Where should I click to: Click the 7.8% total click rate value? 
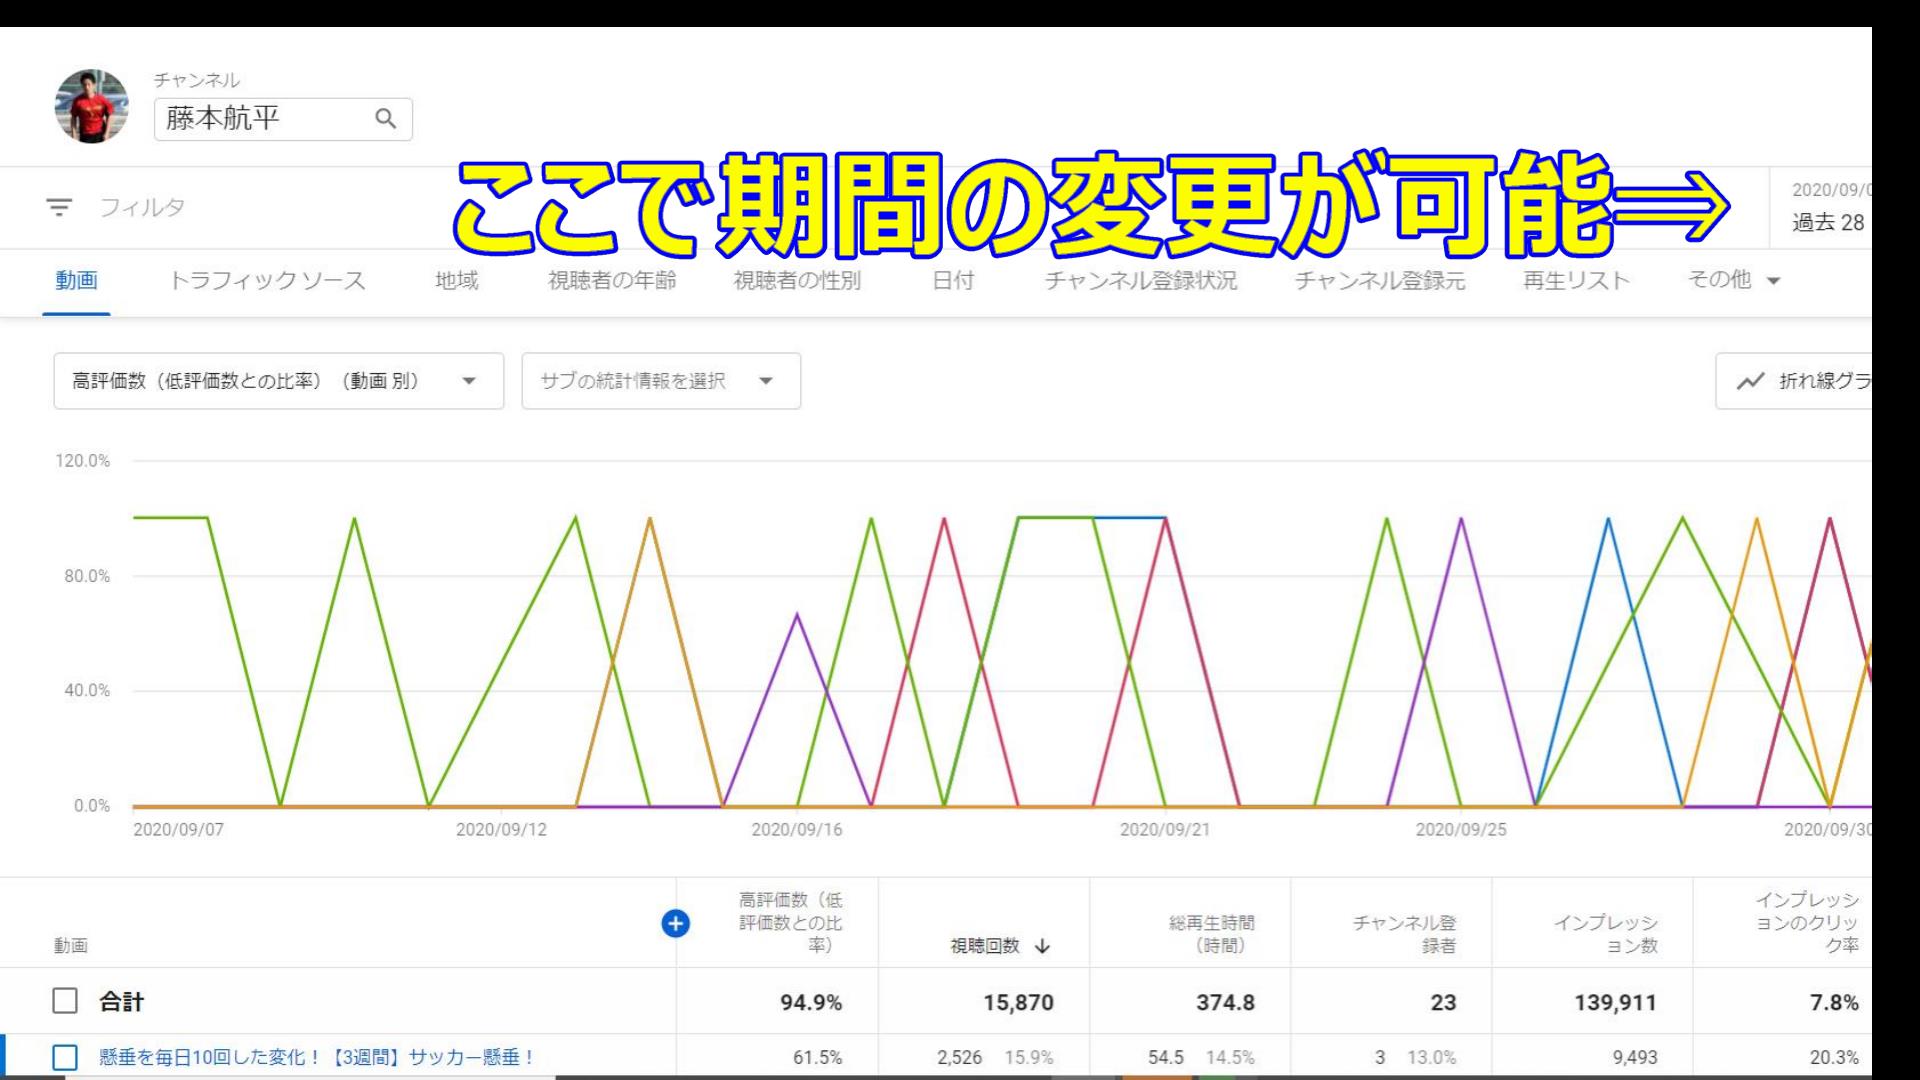(x=1834, y=1002)
